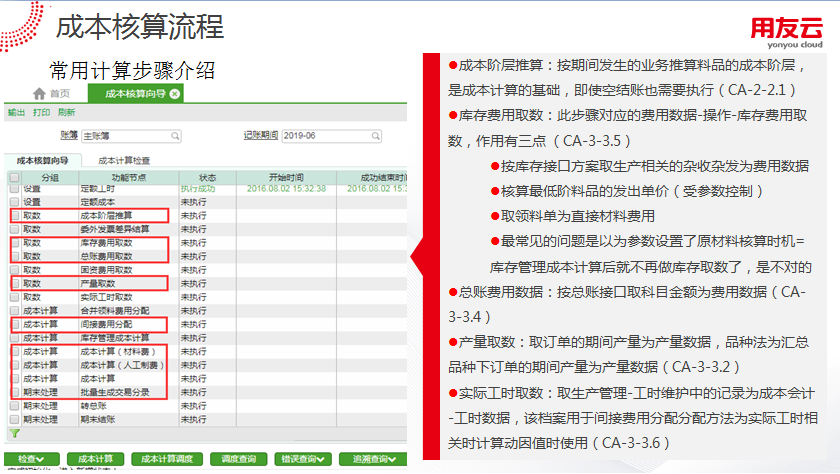Open the 错误查询 dropdown menu
The height and width of the screenshot is (474, 840).
point(301,459)
